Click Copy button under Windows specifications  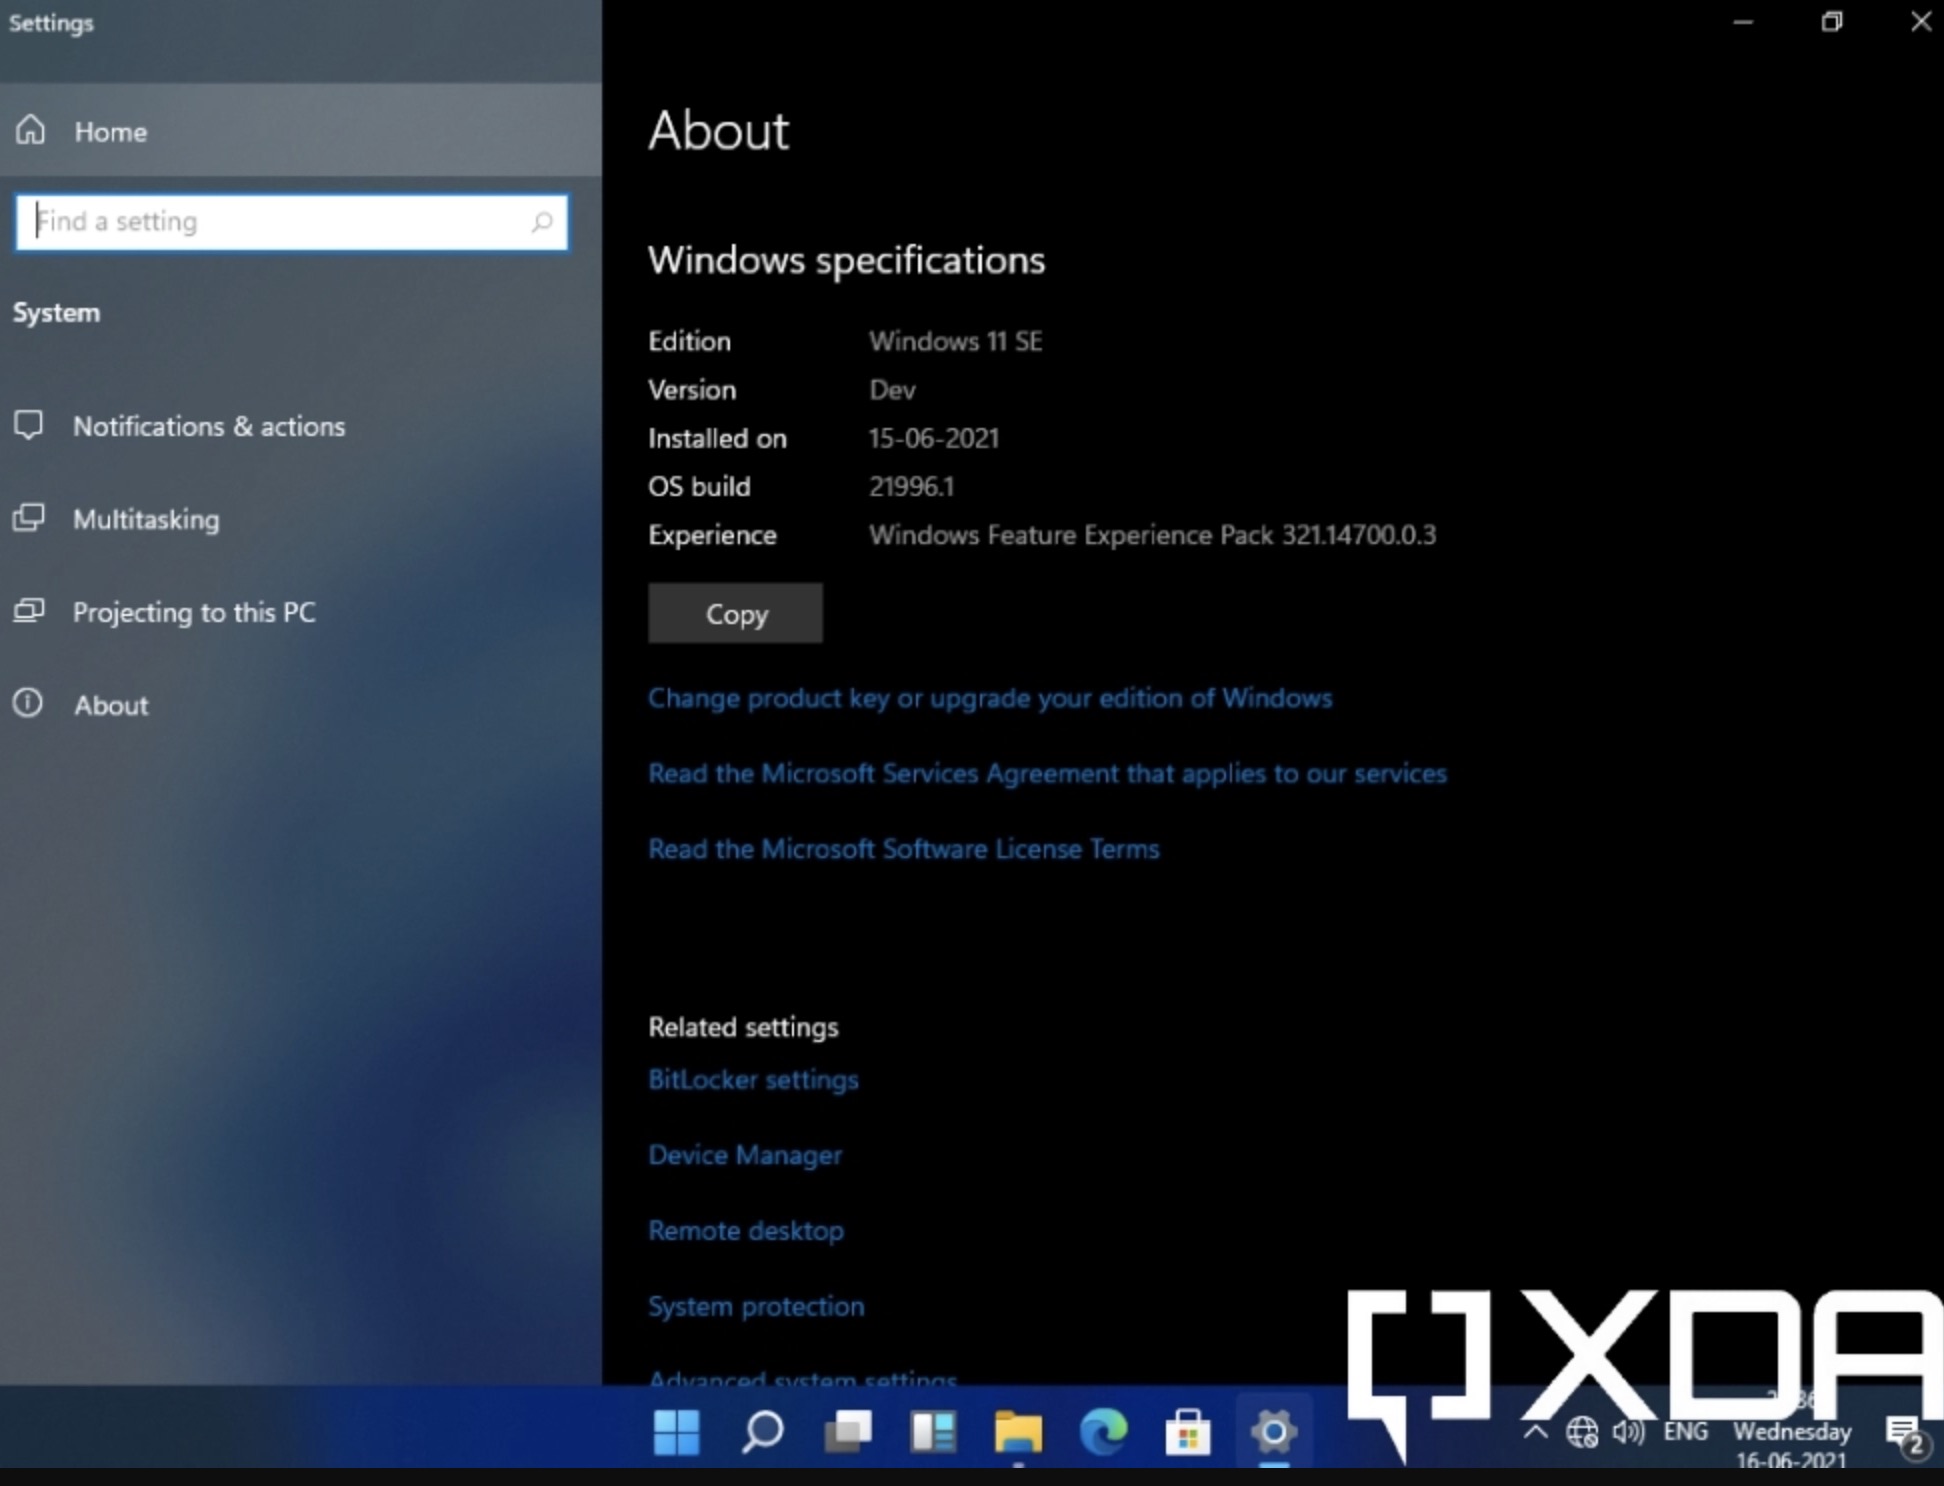[735, 614]
